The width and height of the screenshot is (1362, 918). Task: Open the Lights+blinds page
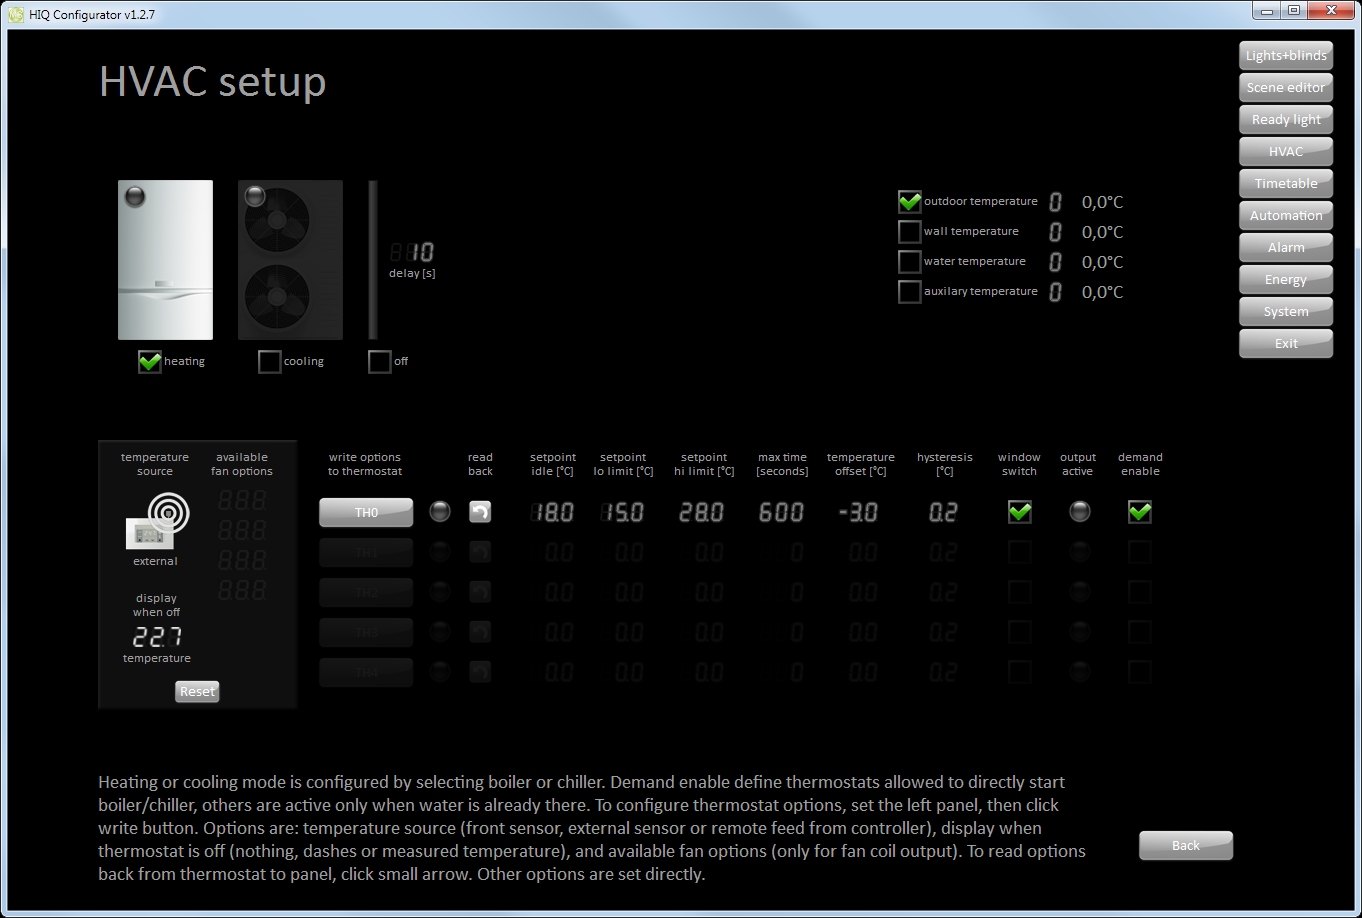point(1285,56)
